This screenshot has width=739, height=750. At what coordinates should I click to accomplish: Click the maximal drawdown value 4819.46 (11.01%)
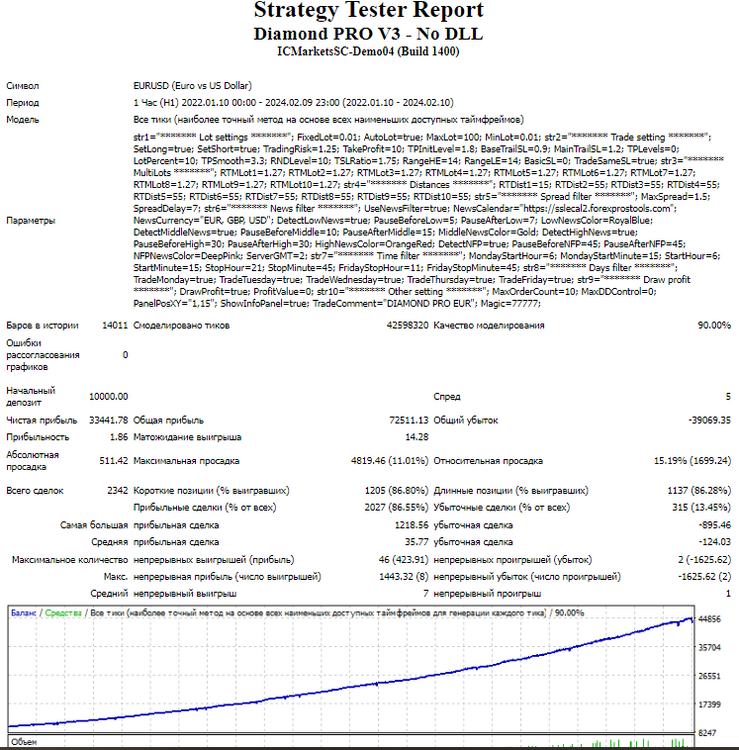pyautogui.click(x=389, y=461)
